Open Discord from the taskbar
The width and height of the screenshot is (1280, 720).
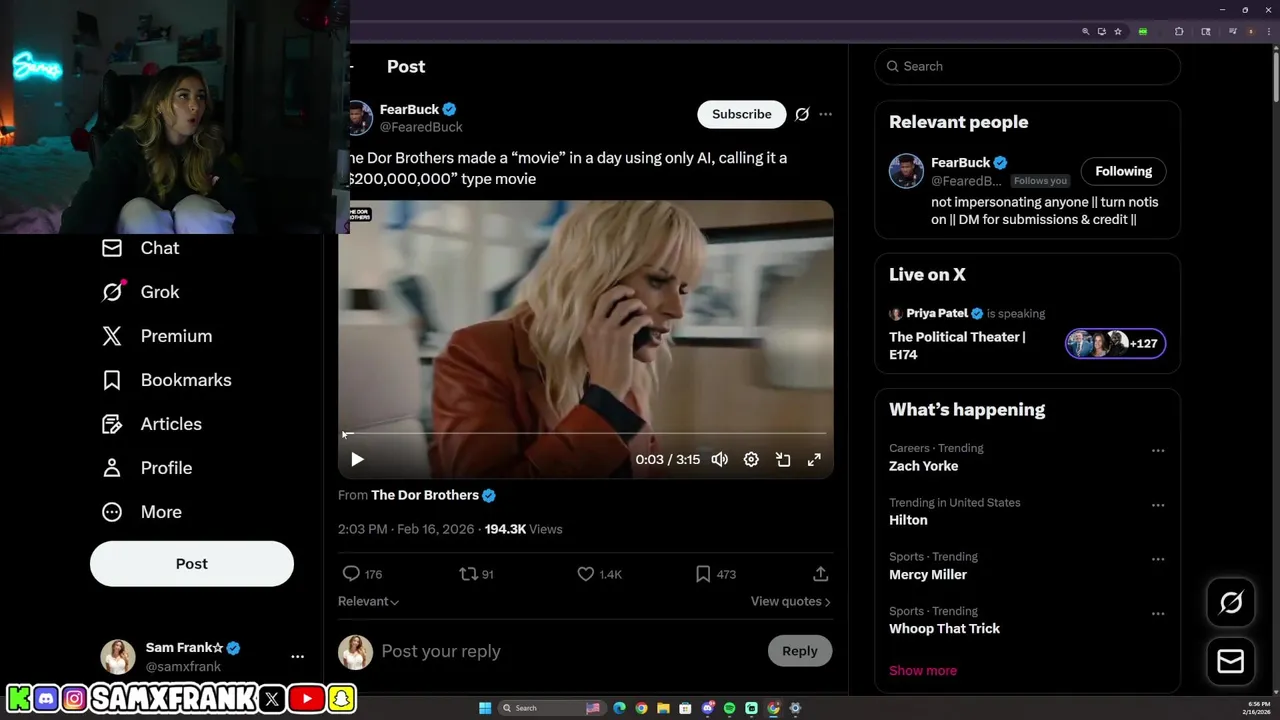[x=708, y=708]
